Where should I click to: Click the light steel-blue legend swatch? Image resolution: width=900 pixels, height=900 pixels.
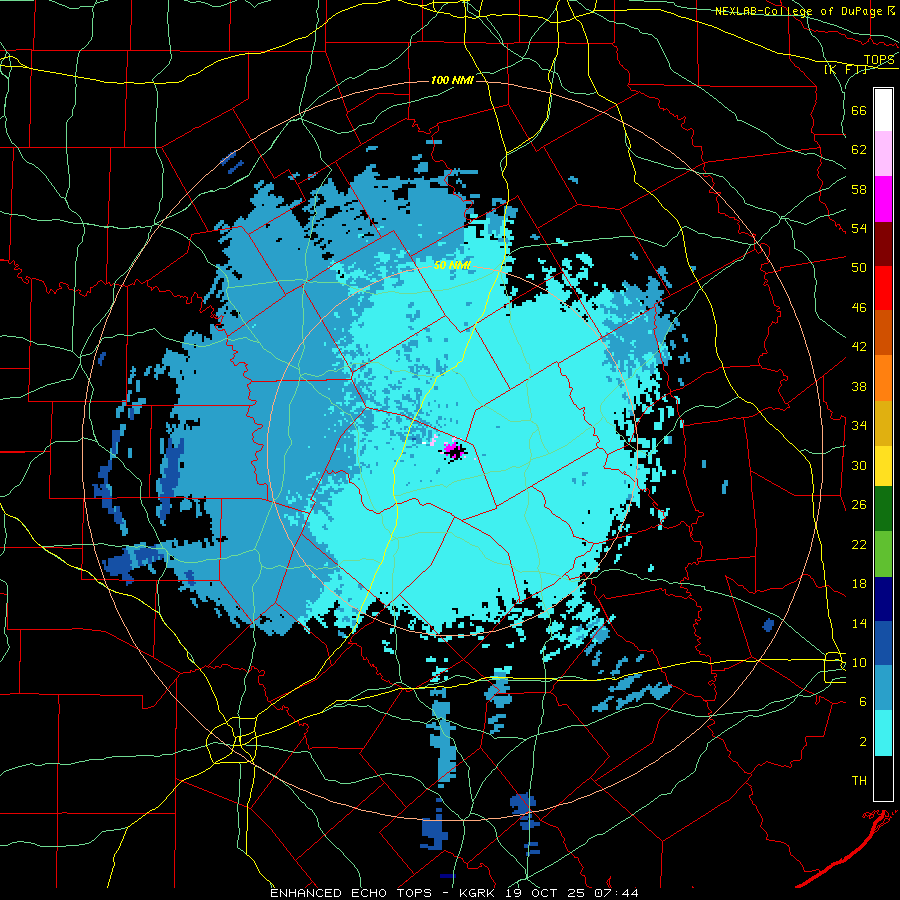click(x=883, y=688)
